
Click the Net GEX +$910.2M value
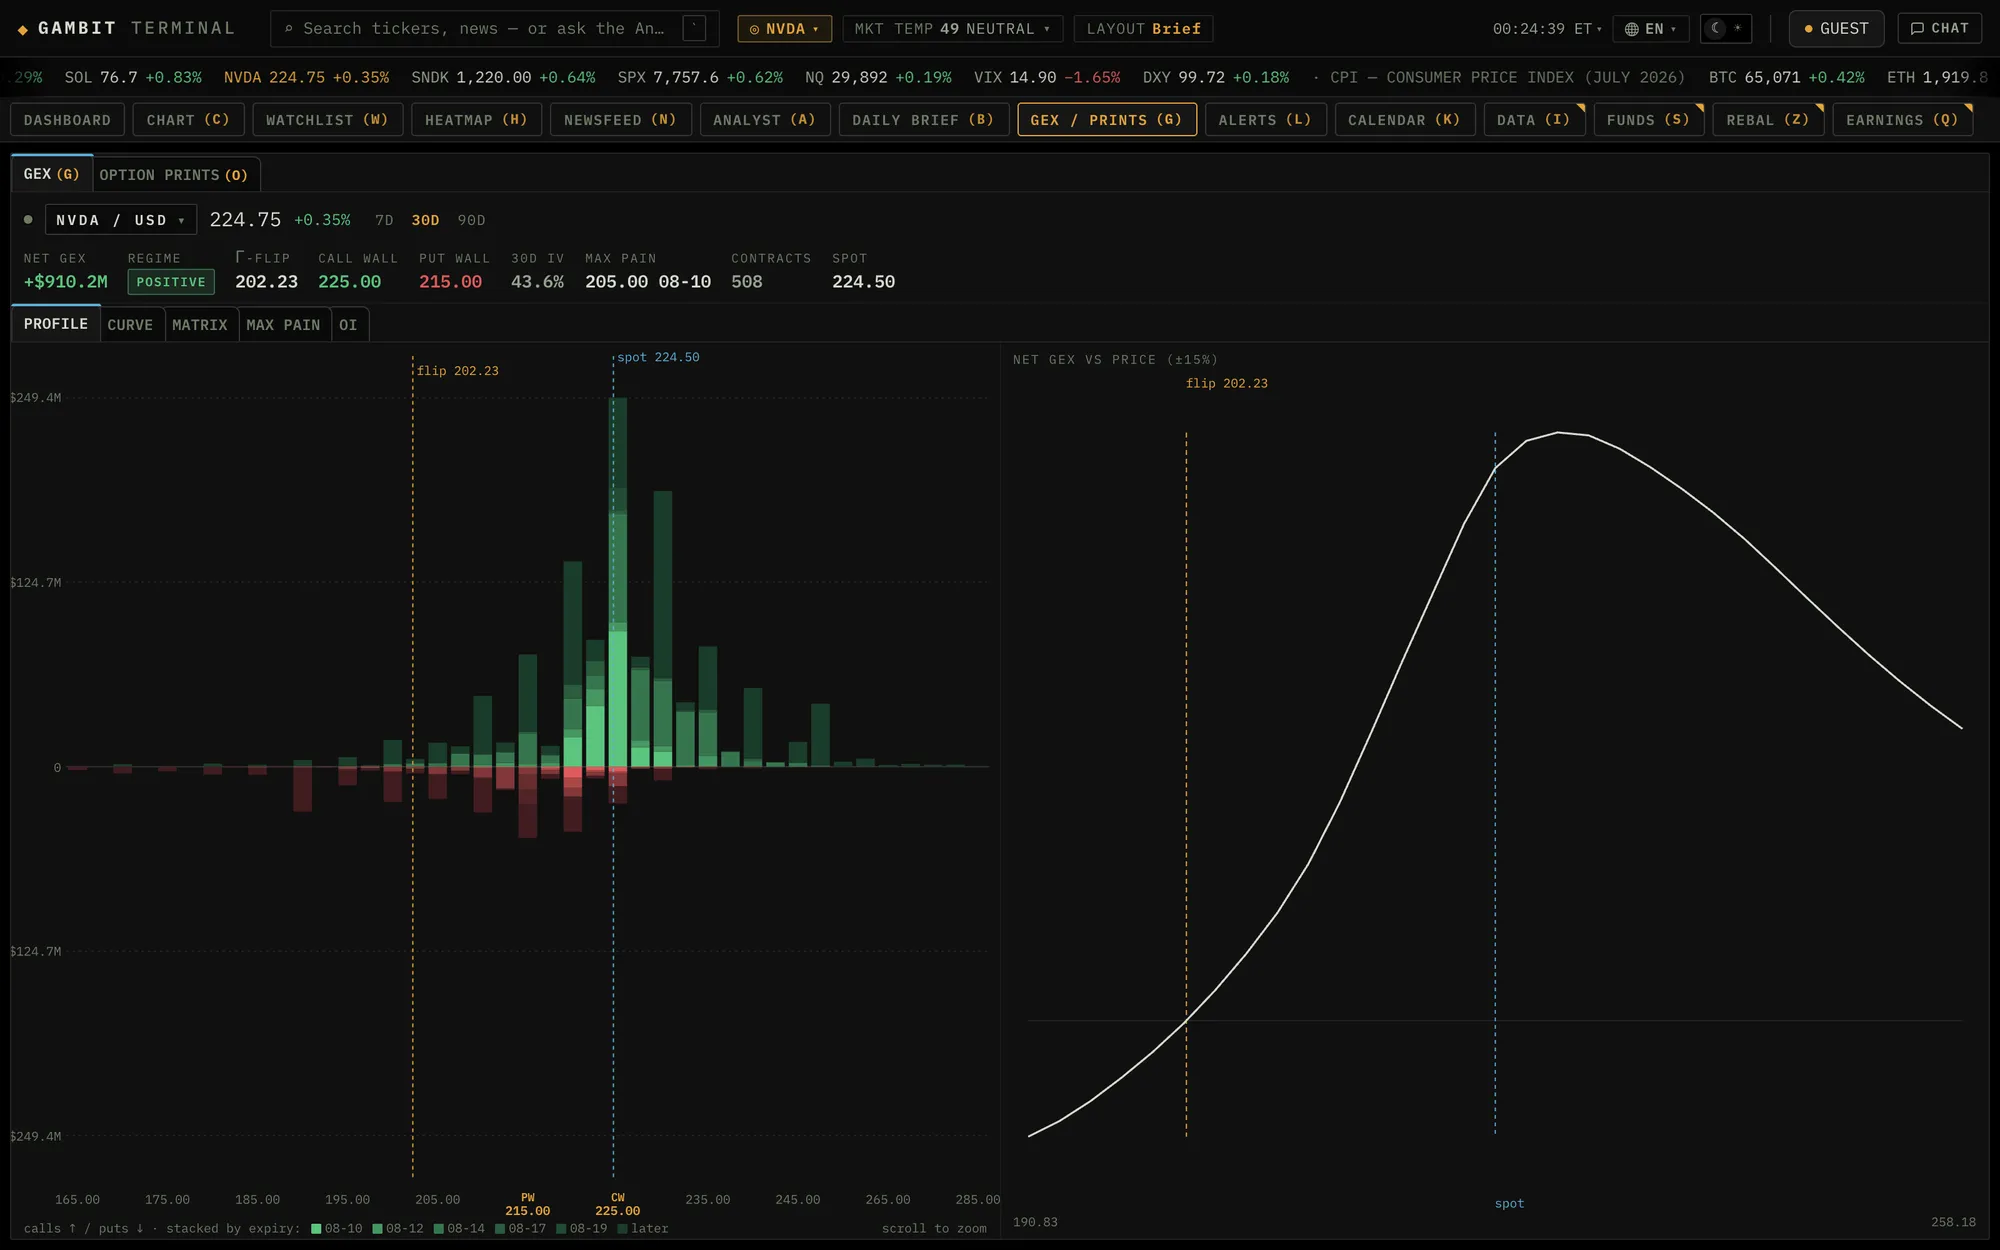click(65, 282)
